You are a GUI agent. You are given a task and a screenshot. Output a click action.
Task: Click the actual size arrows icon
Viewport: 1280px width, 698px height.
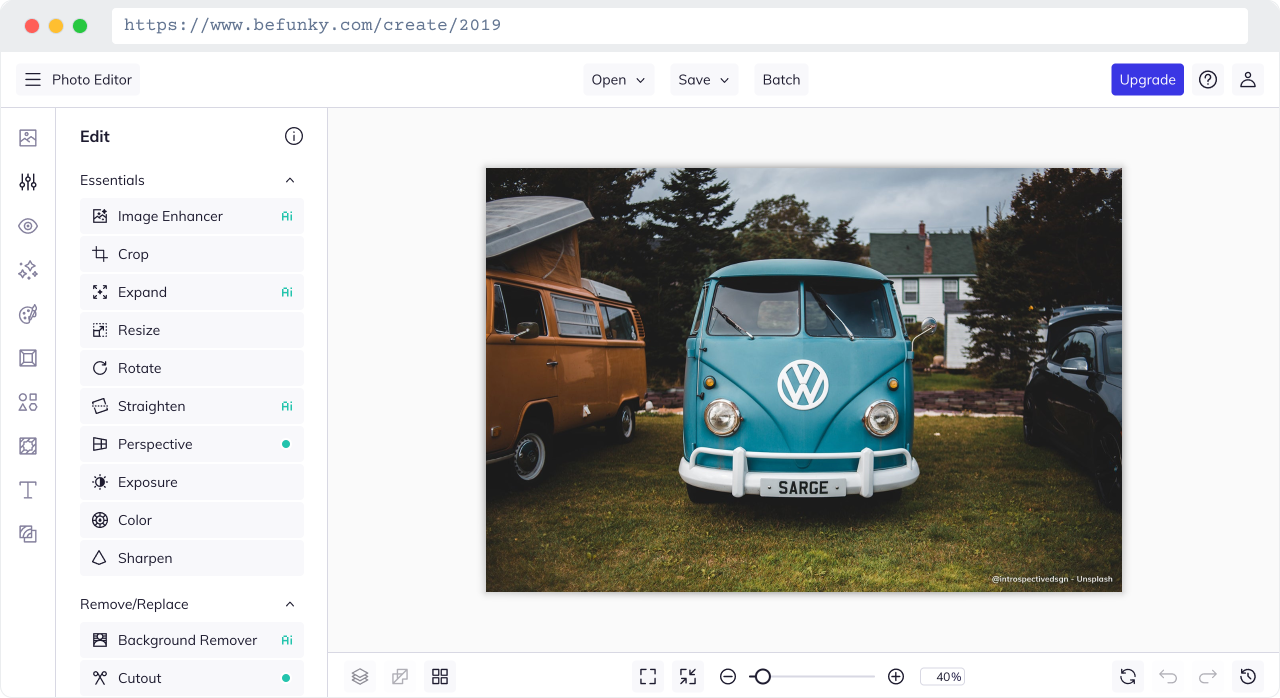688,677
